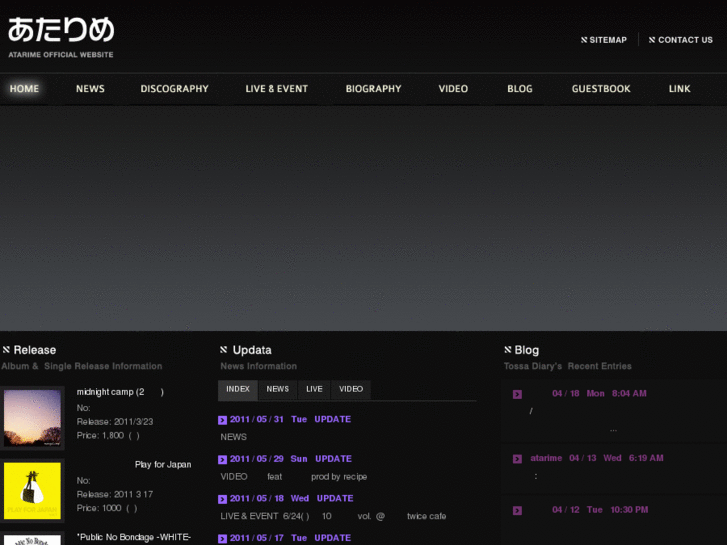Click the icon next to Release heading

[6, 350]
